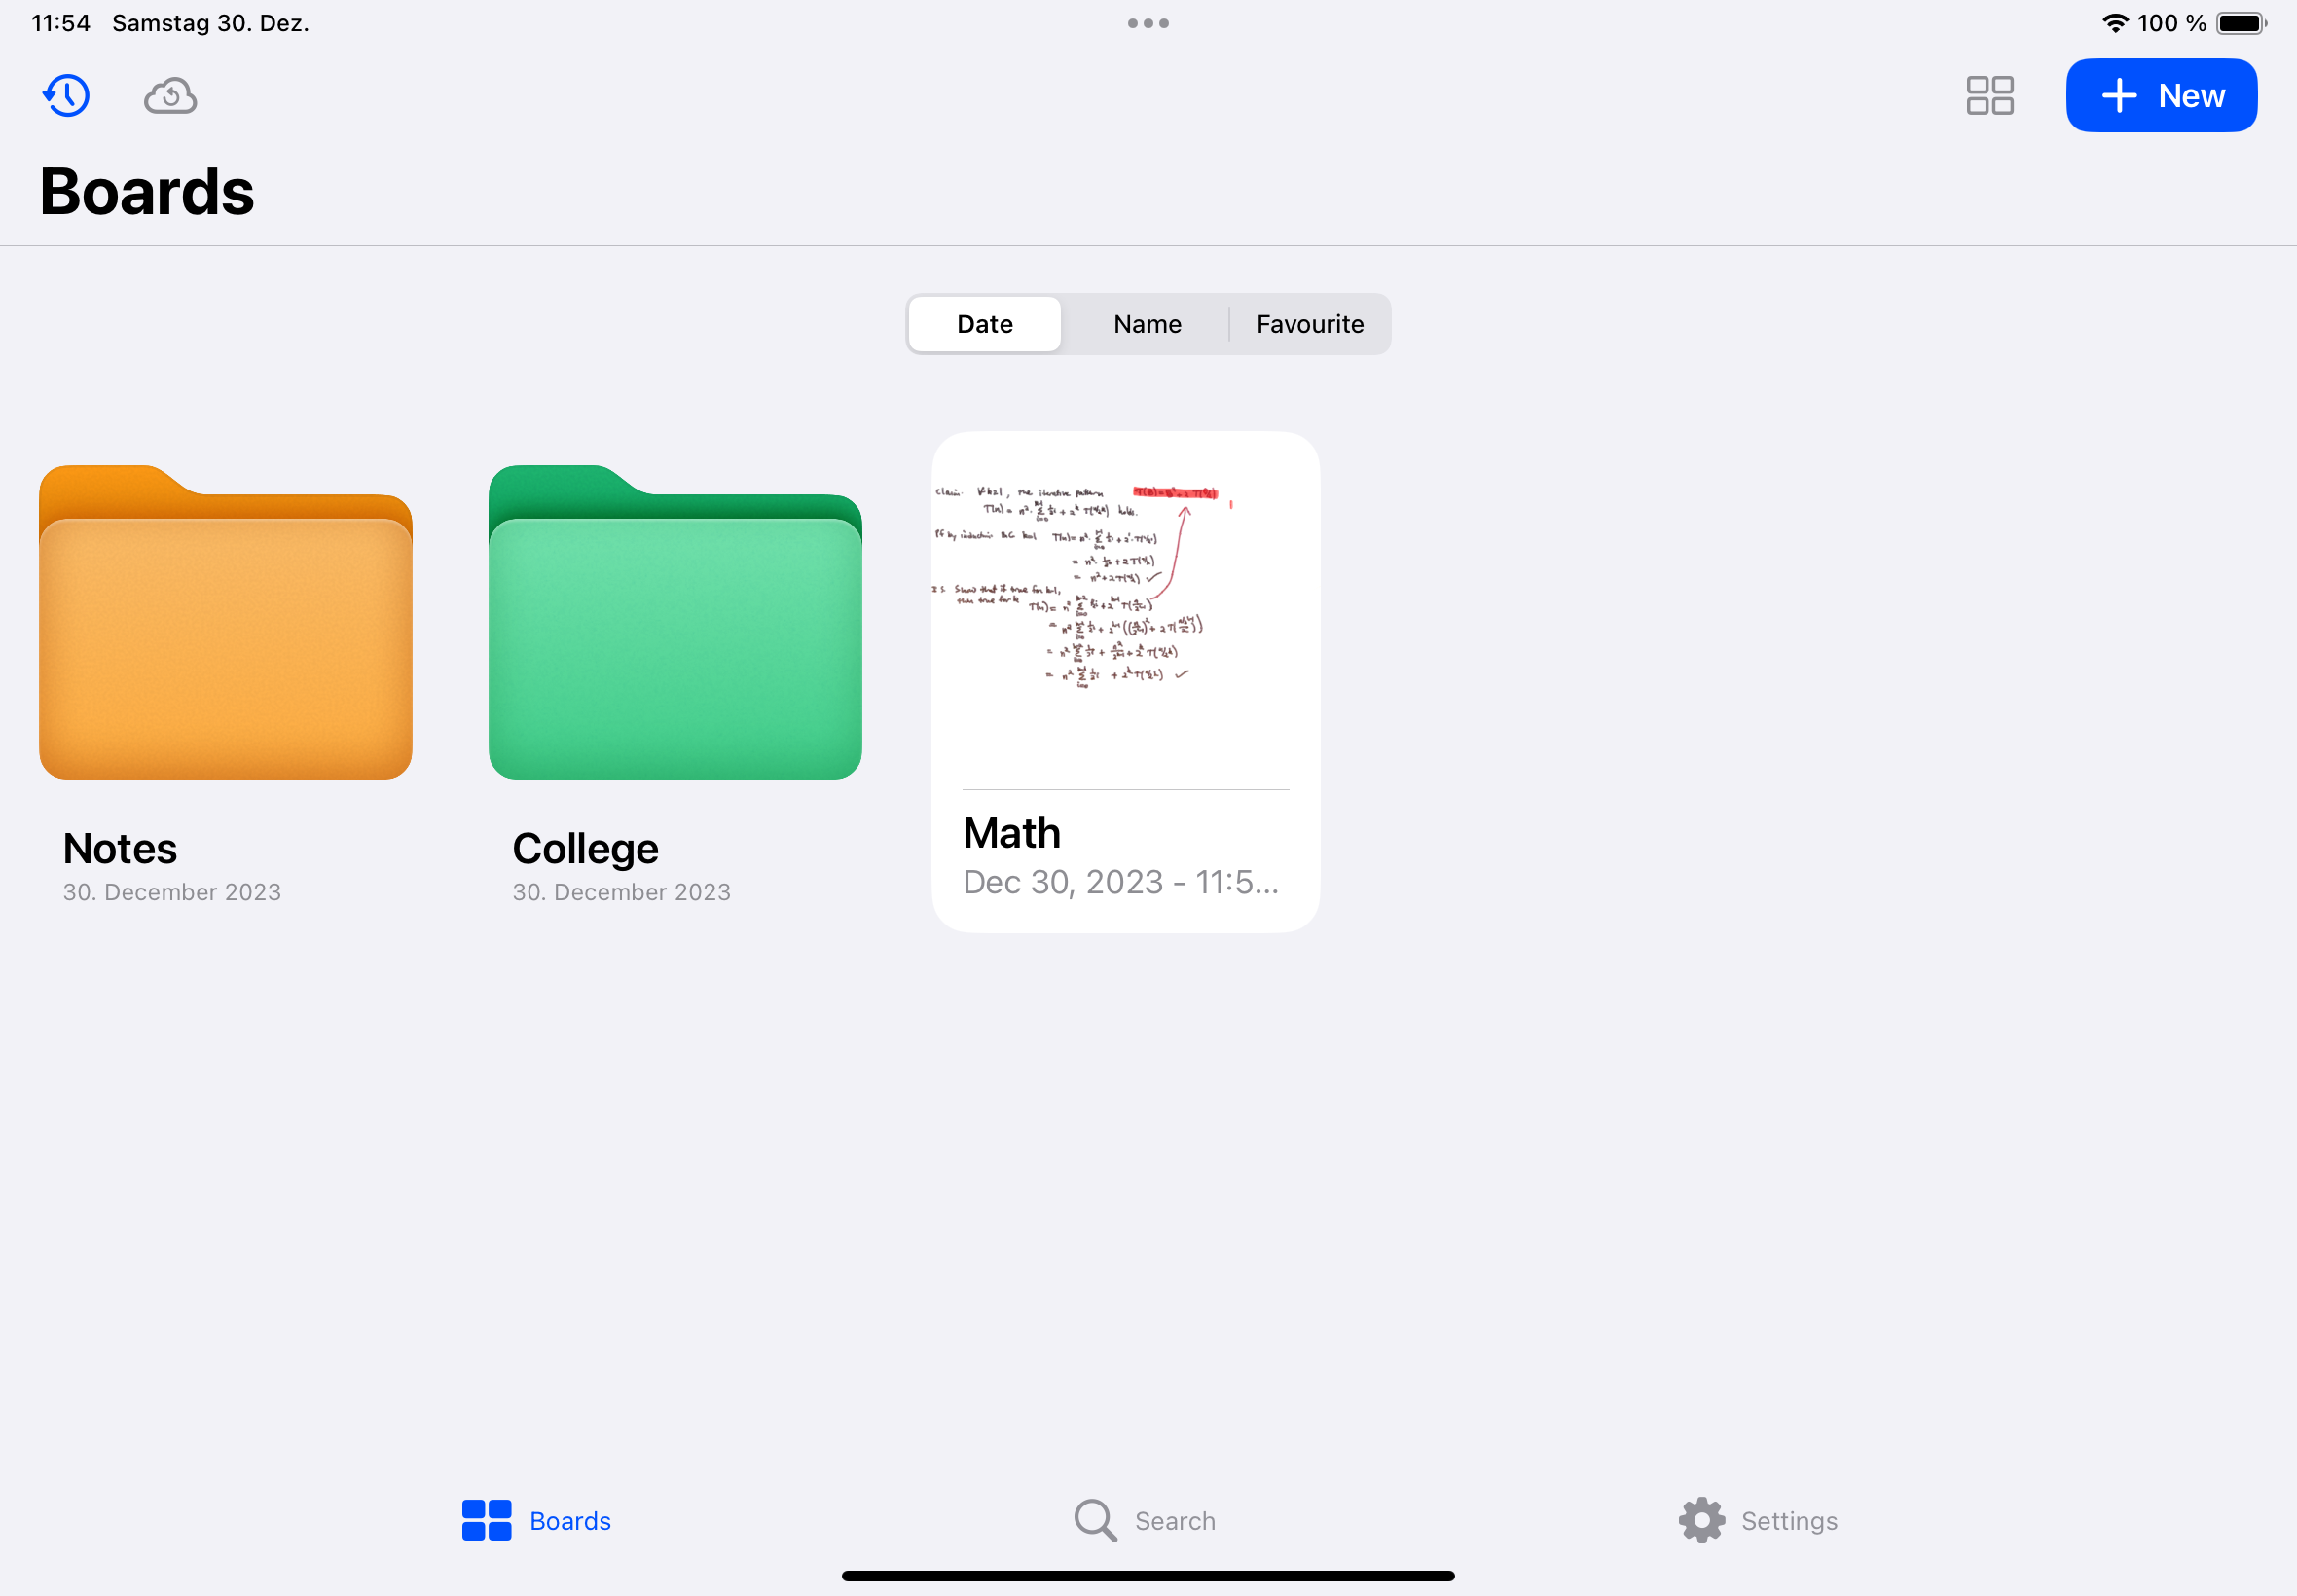Click the Notes folder name label
The image size is (2297, 1596).
point(120,849)
